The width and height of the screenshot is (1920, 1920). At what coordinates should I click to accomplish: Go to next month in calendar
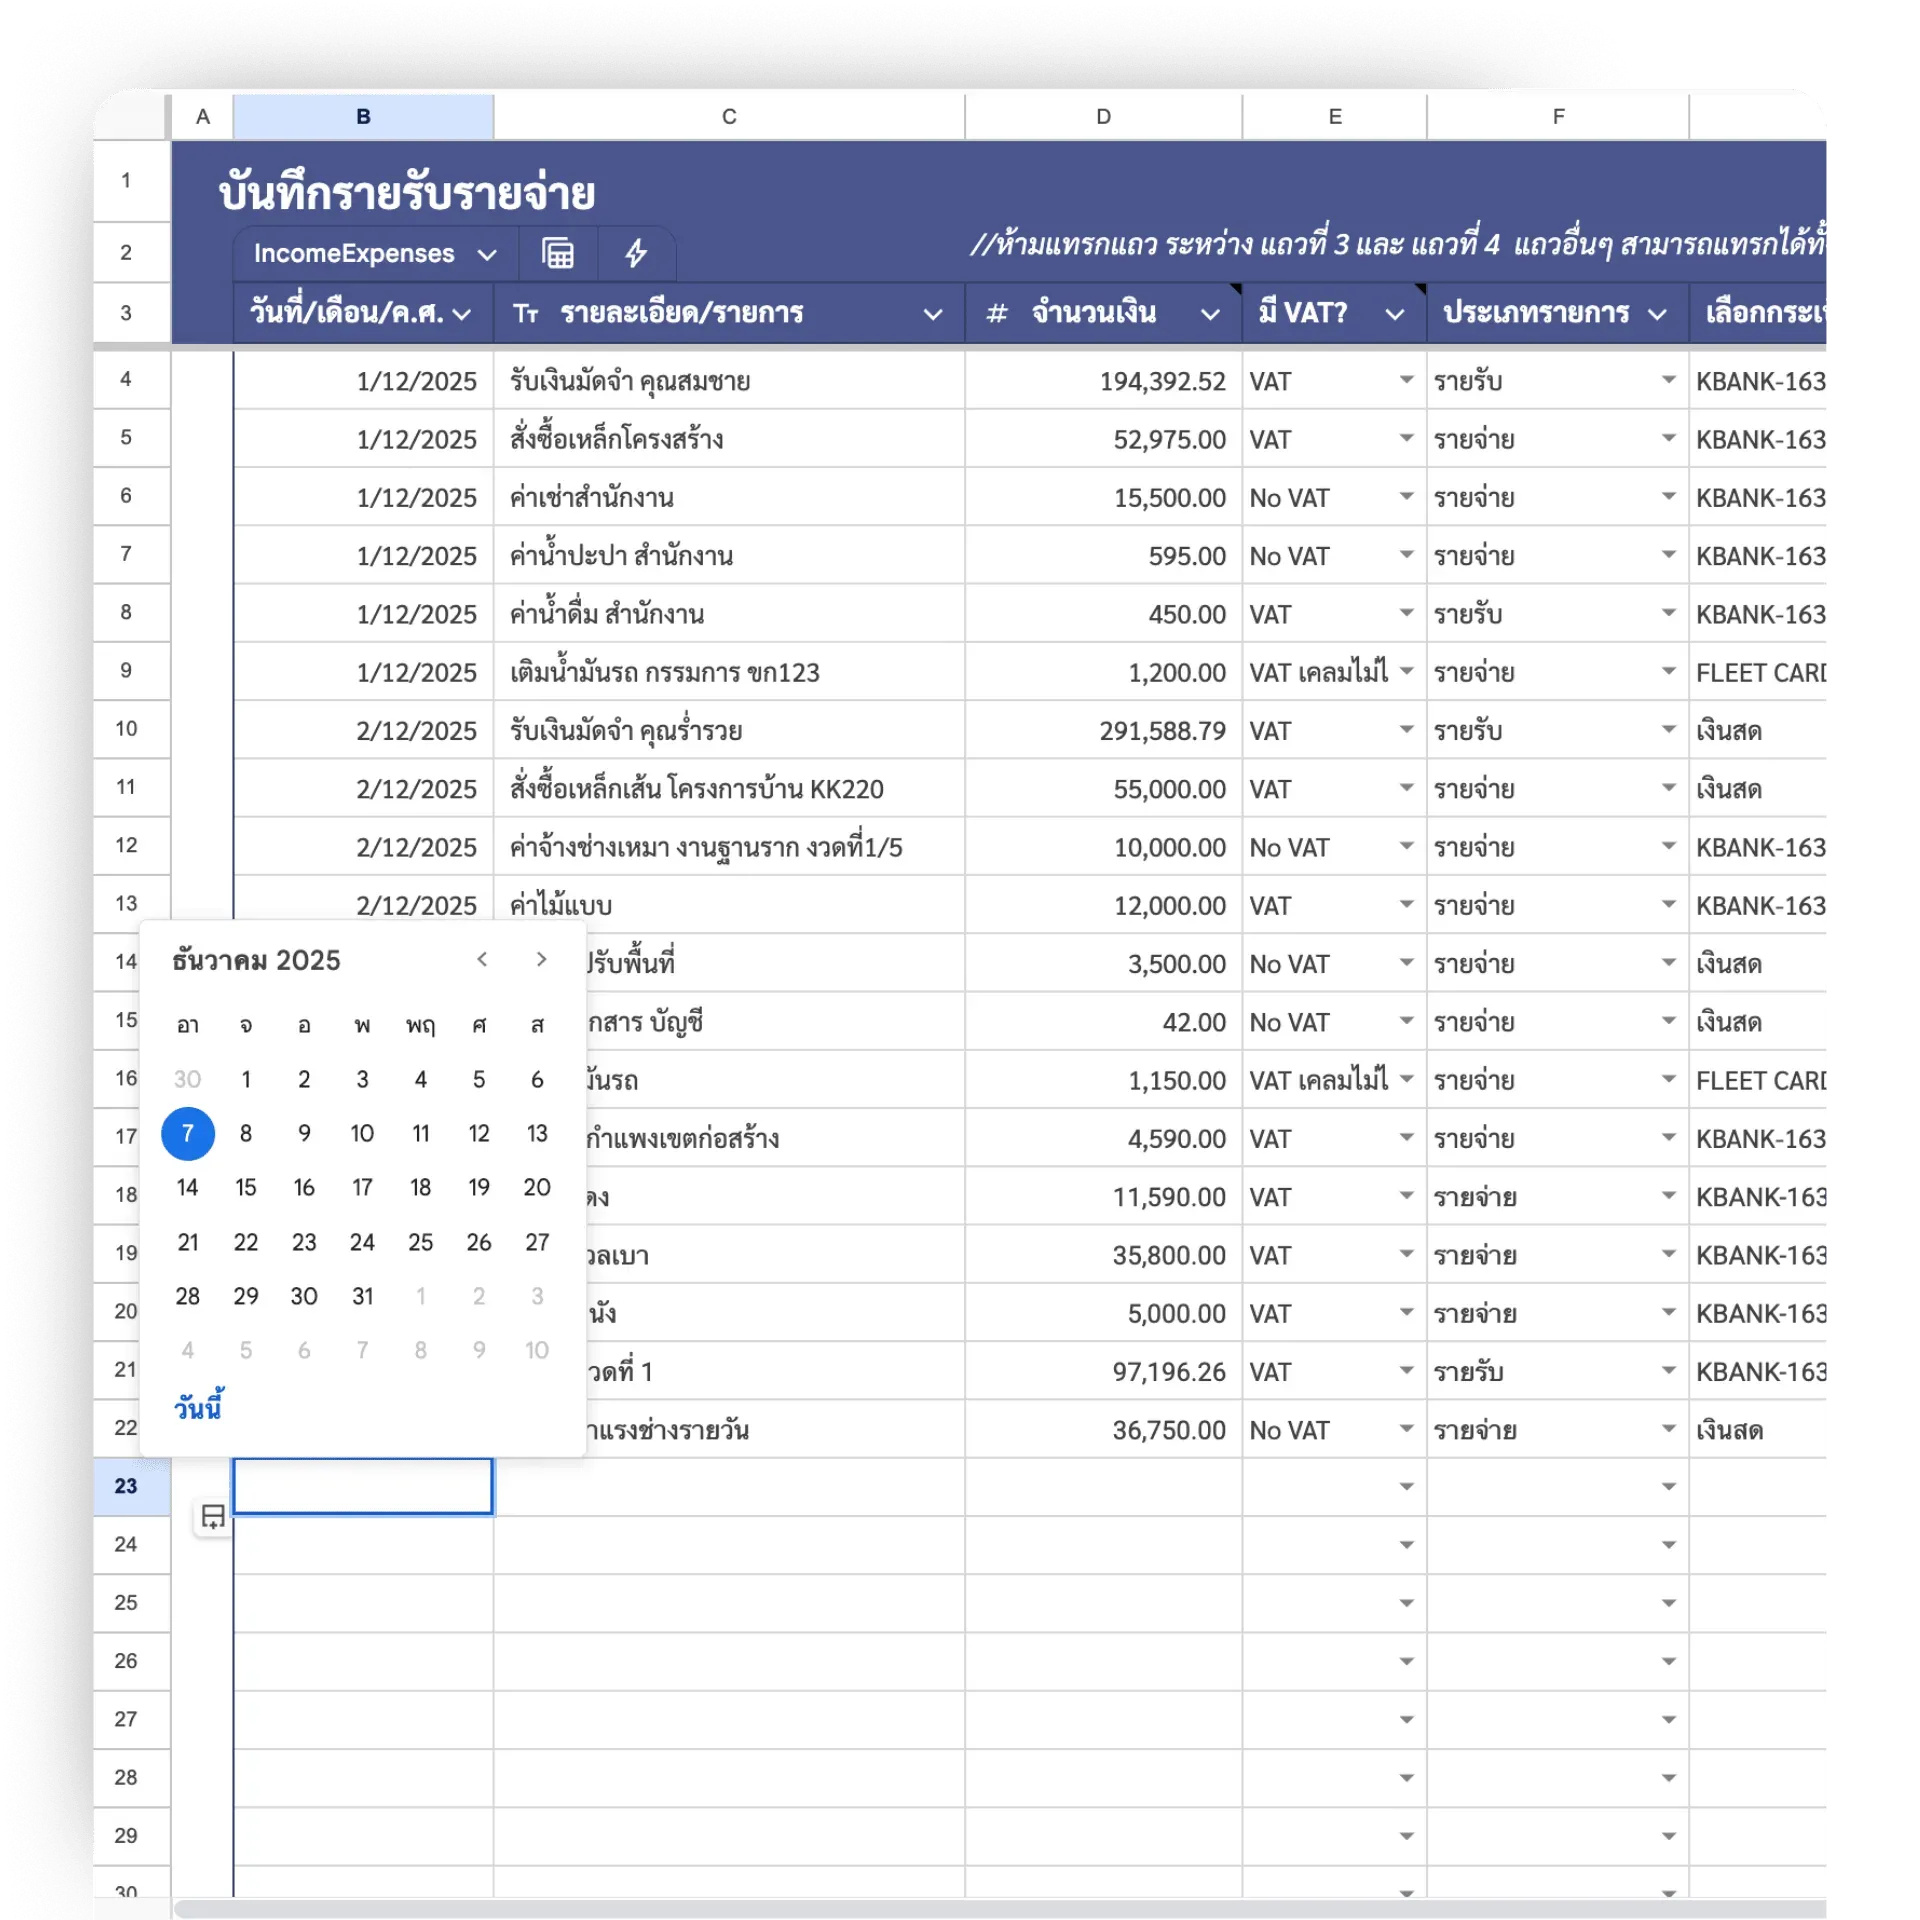point(541,960)
